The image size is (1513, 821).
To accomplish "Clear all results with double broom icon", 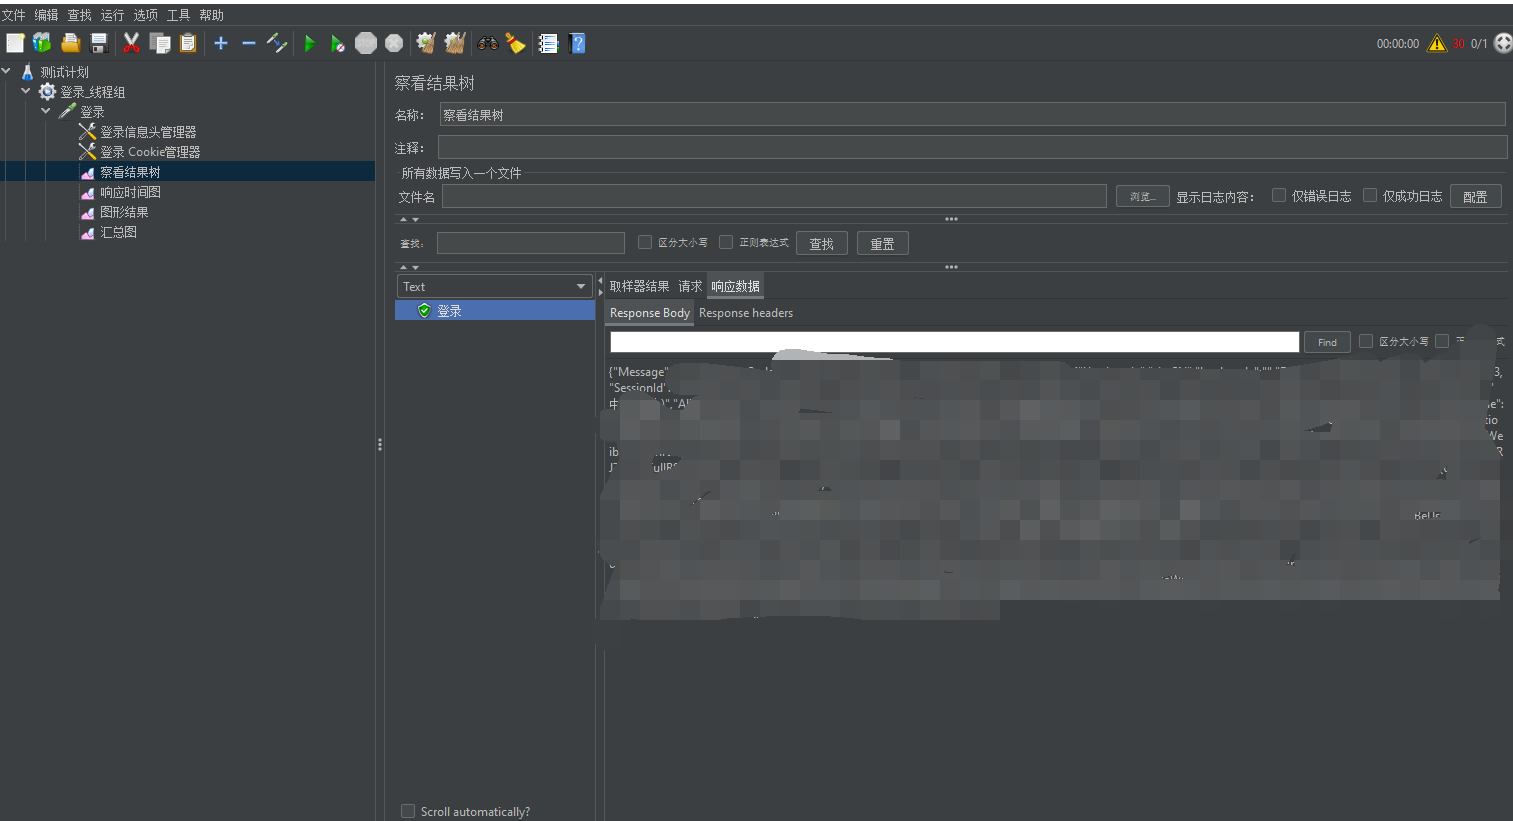I will point(455,43).
